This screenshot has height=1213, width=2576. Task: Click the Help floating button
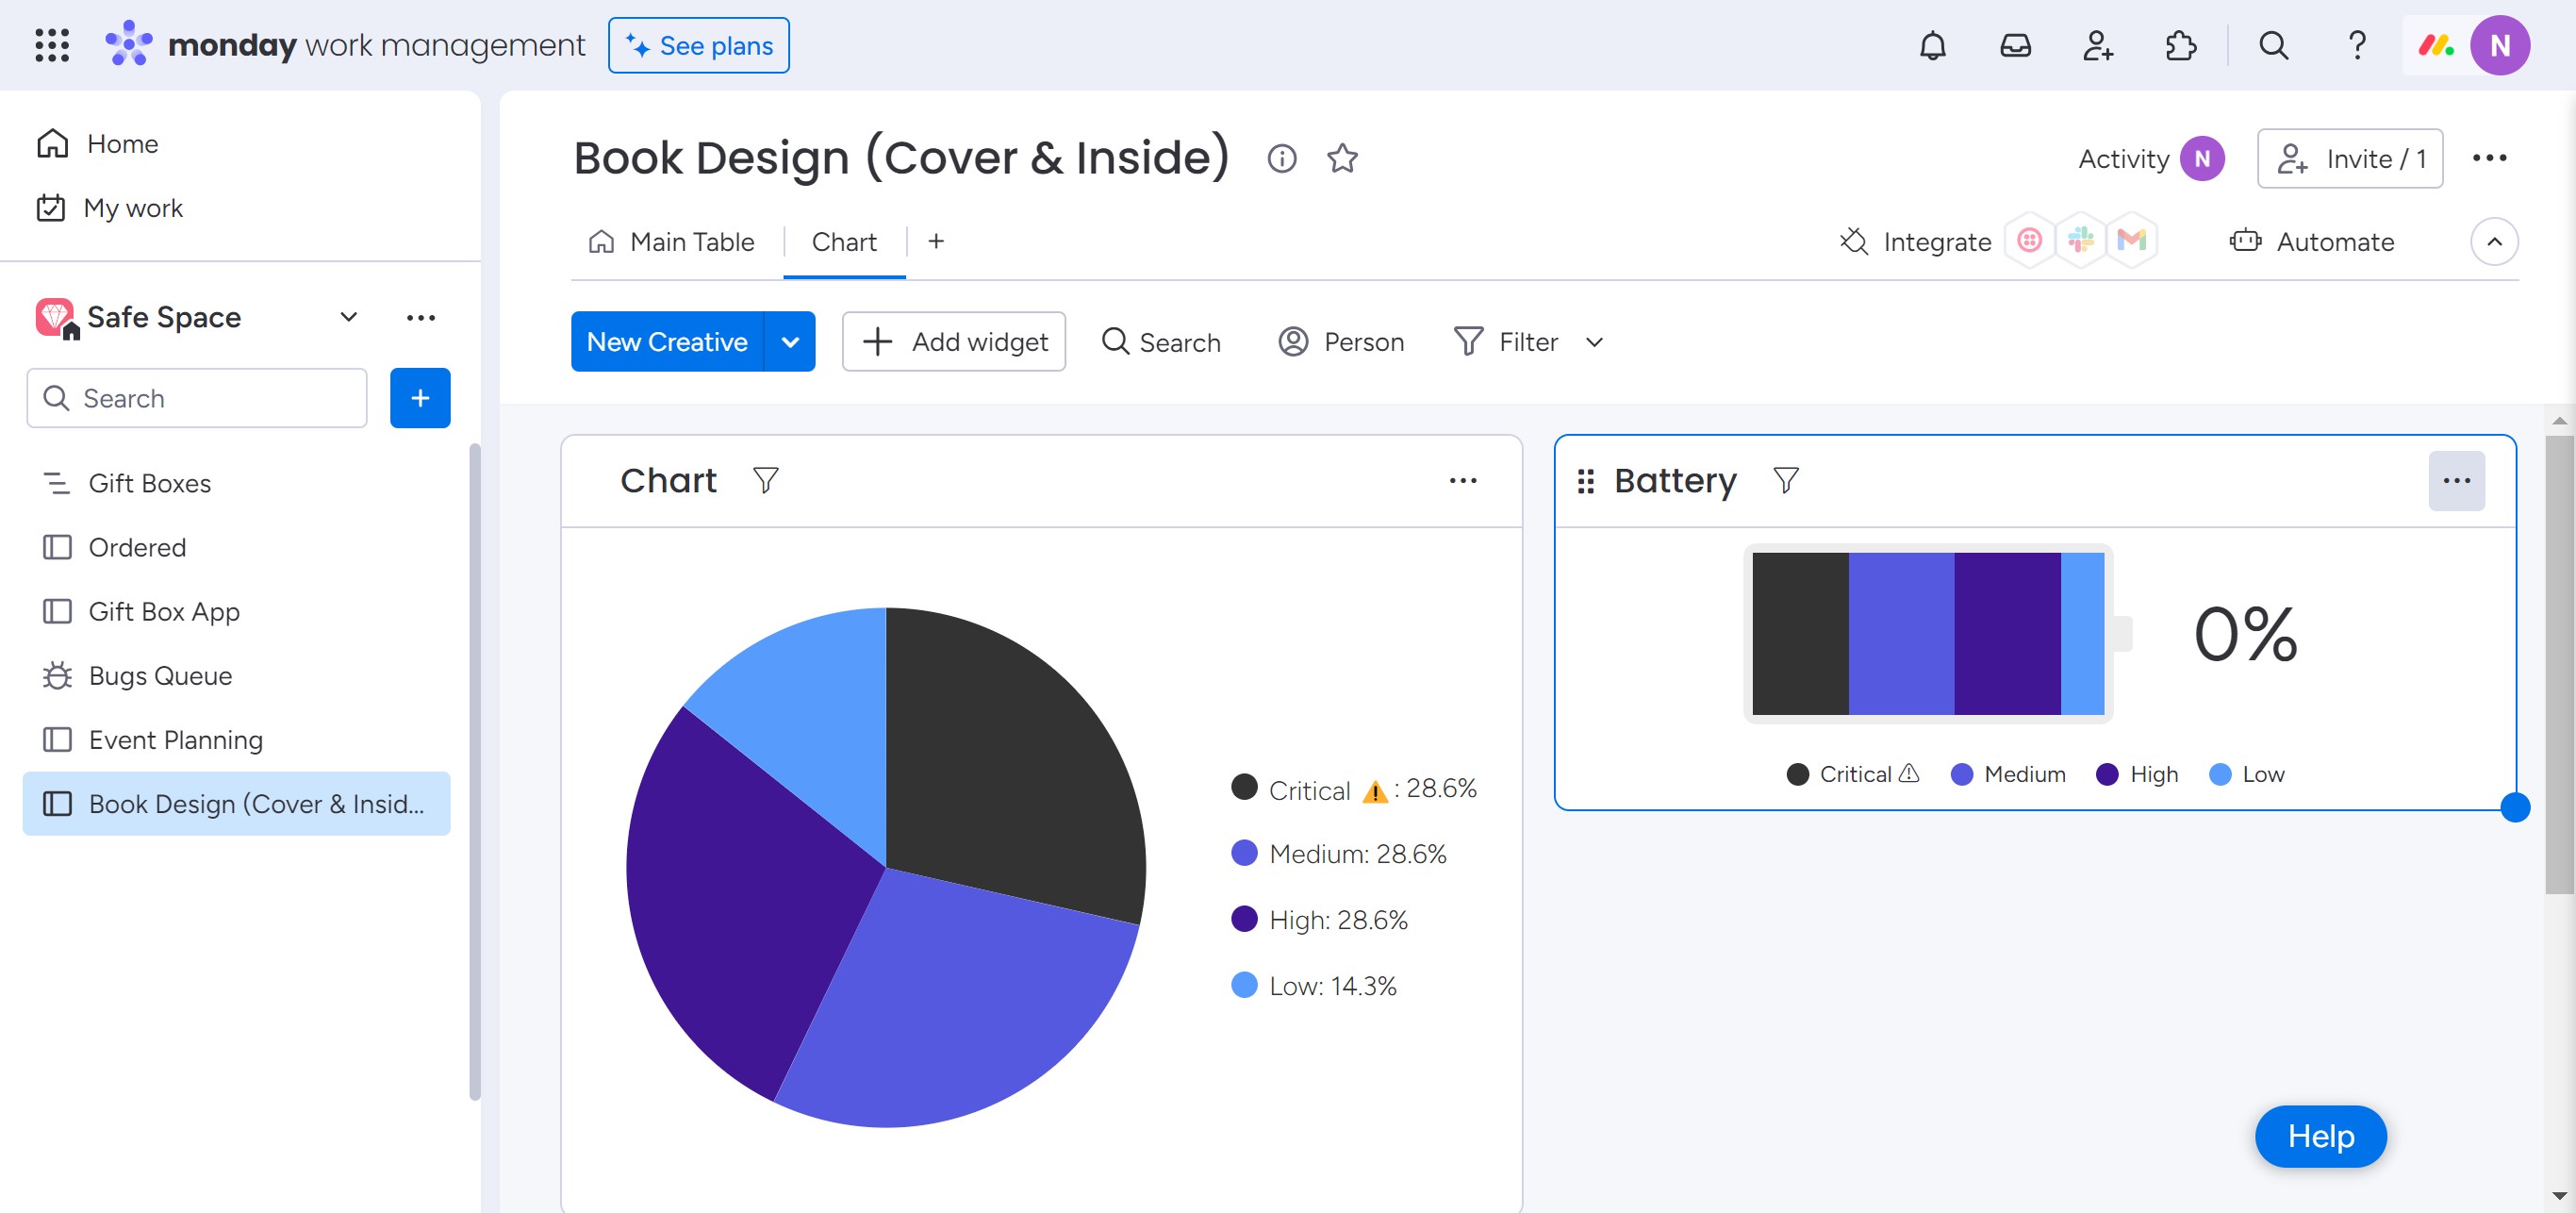(2320, 1135)
